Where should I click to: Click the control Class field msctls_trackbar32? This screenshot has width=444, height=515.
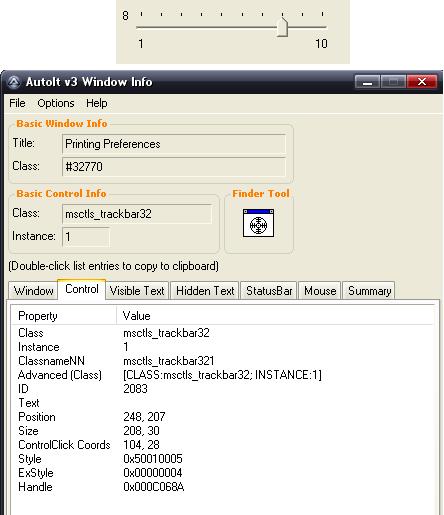point(137,214)
